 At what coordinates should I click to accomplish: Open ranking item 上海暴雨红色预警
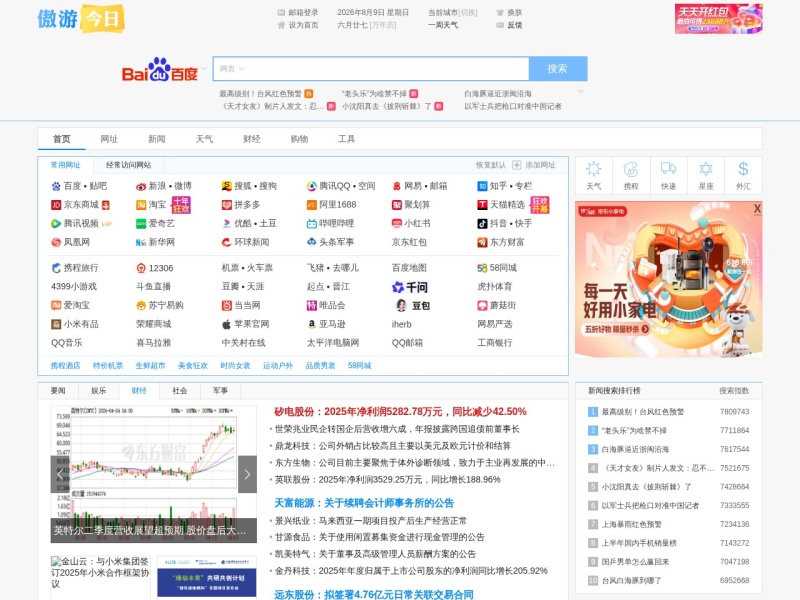point(632,524)
